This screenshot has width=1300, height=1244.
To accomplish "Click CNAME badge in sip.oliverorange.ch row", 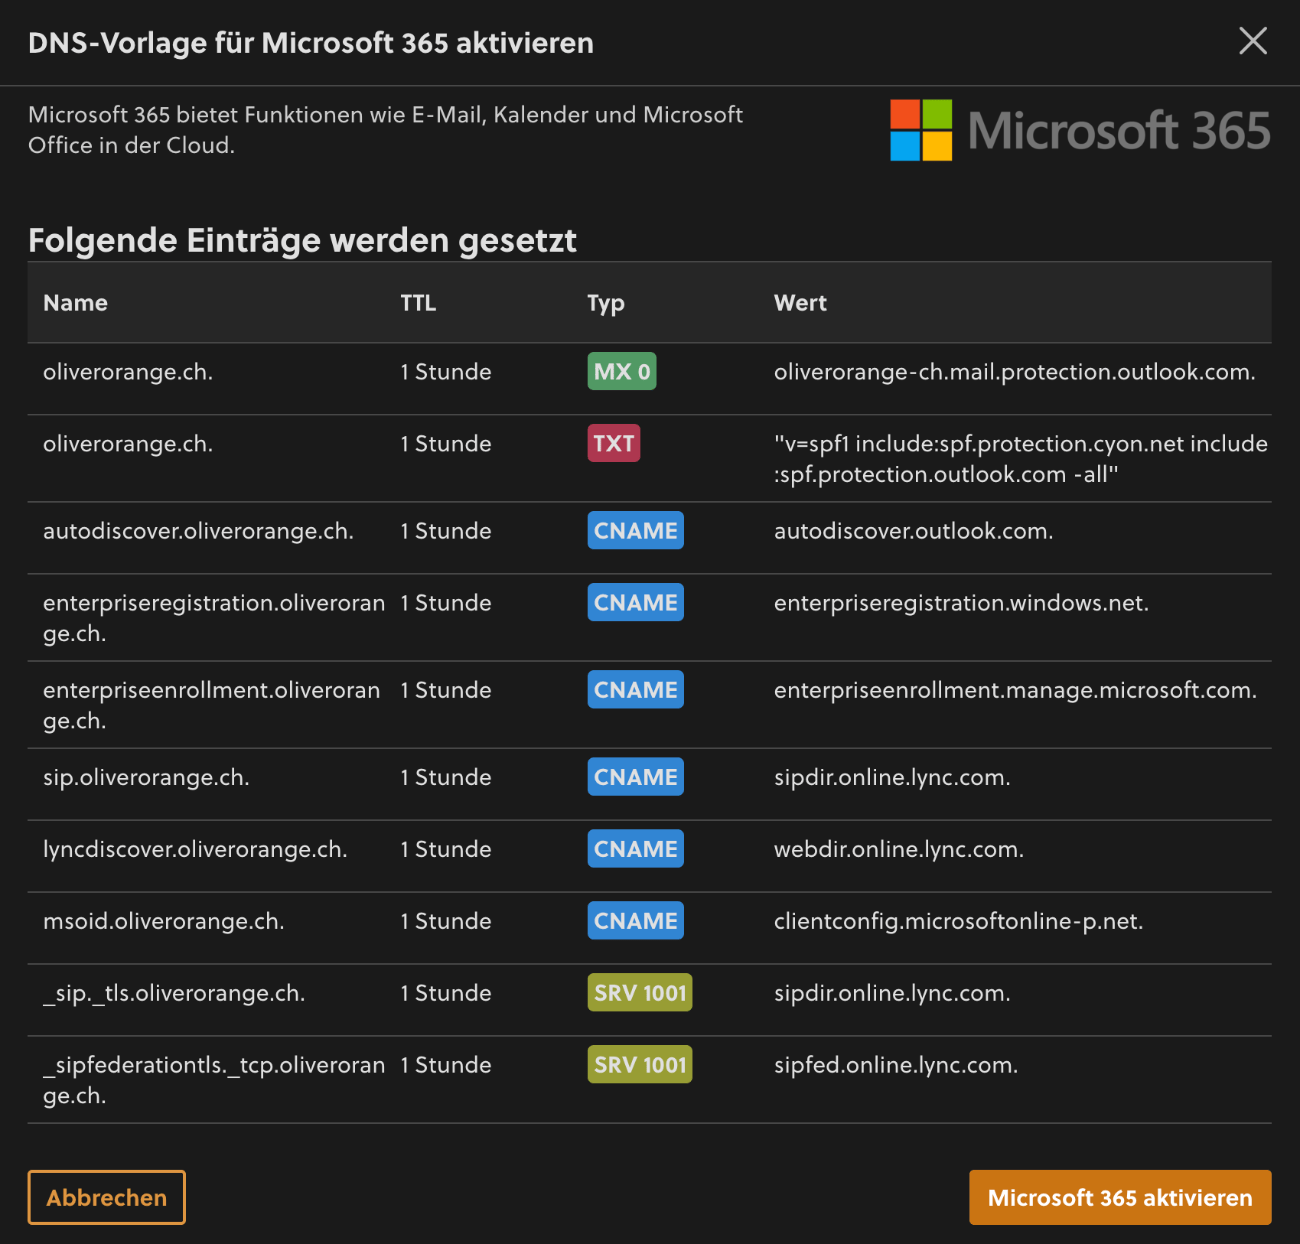I will pyautogui.click(x=636, y=777).
